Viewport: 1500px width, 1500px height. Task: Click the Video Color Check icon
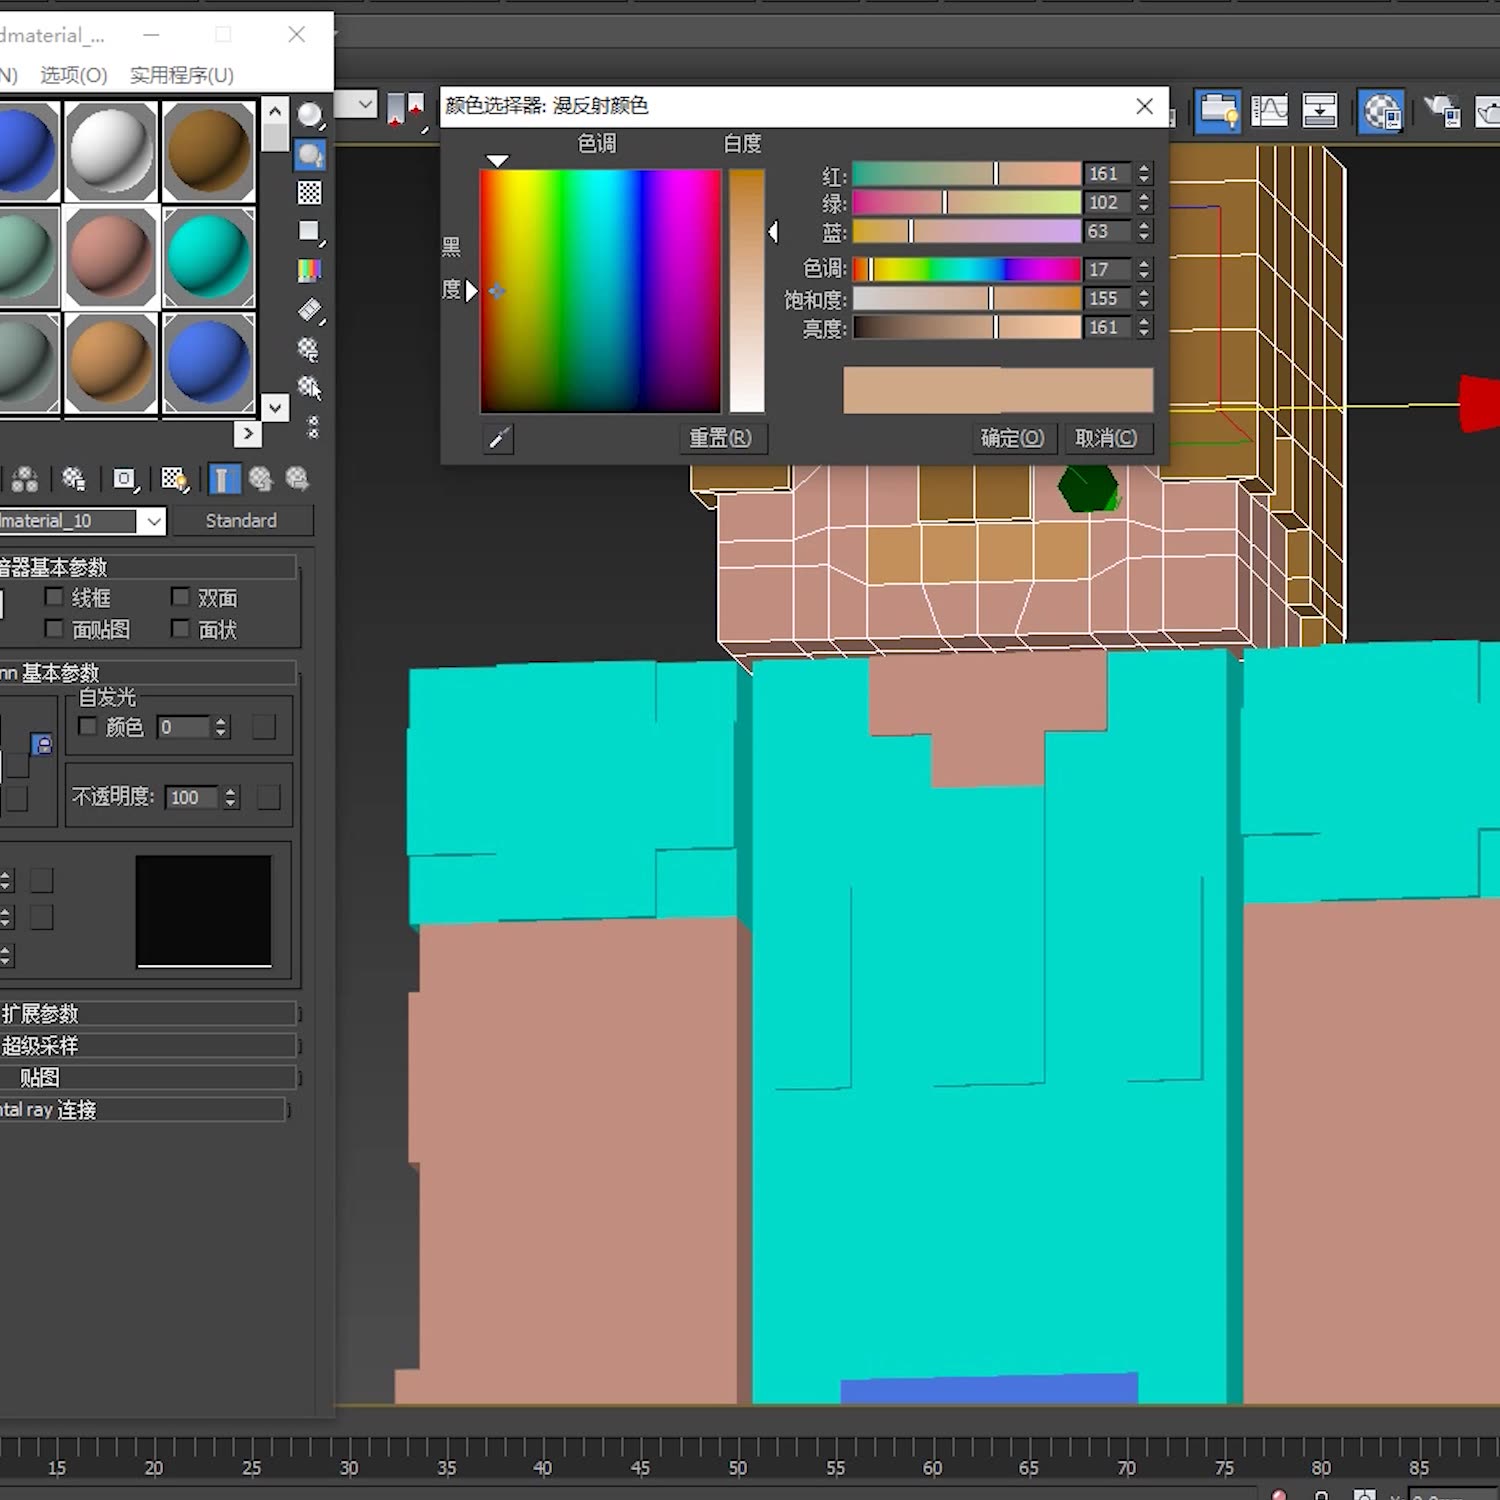(x=310, y=271)
